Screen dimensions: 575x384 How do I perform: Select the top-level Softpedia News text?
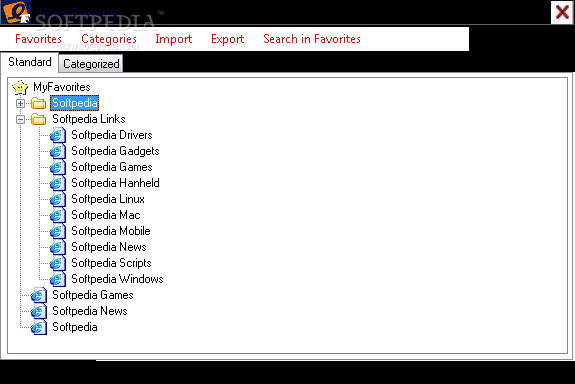pos(89,311)
